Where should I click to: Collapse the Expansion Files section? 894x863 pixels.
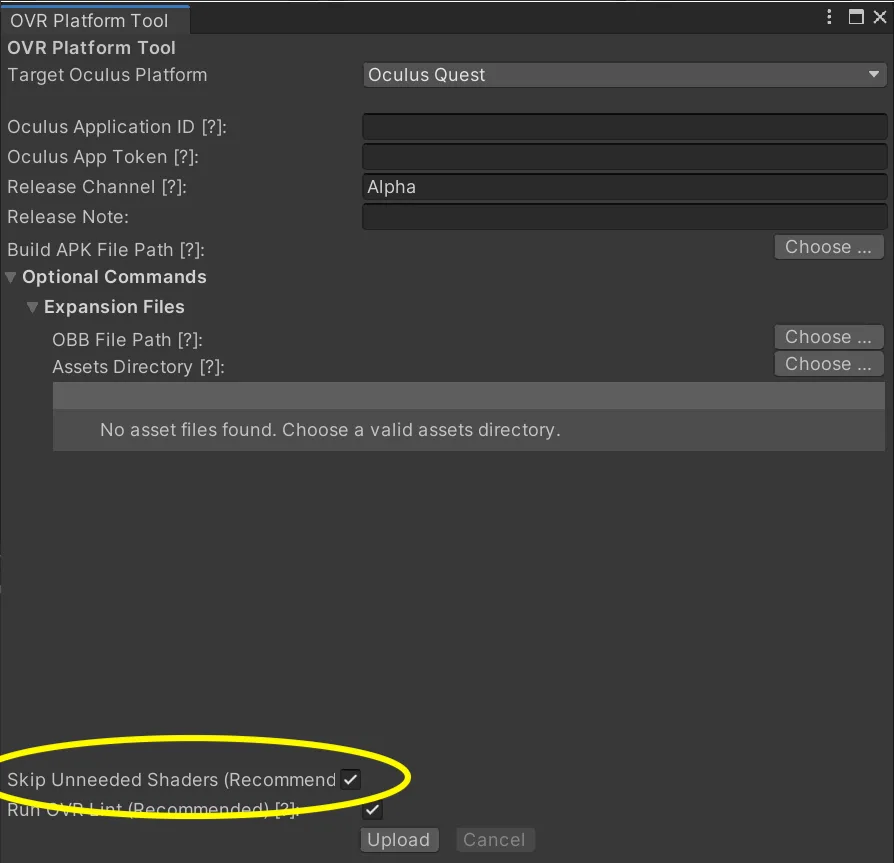(x=32, y=307)
